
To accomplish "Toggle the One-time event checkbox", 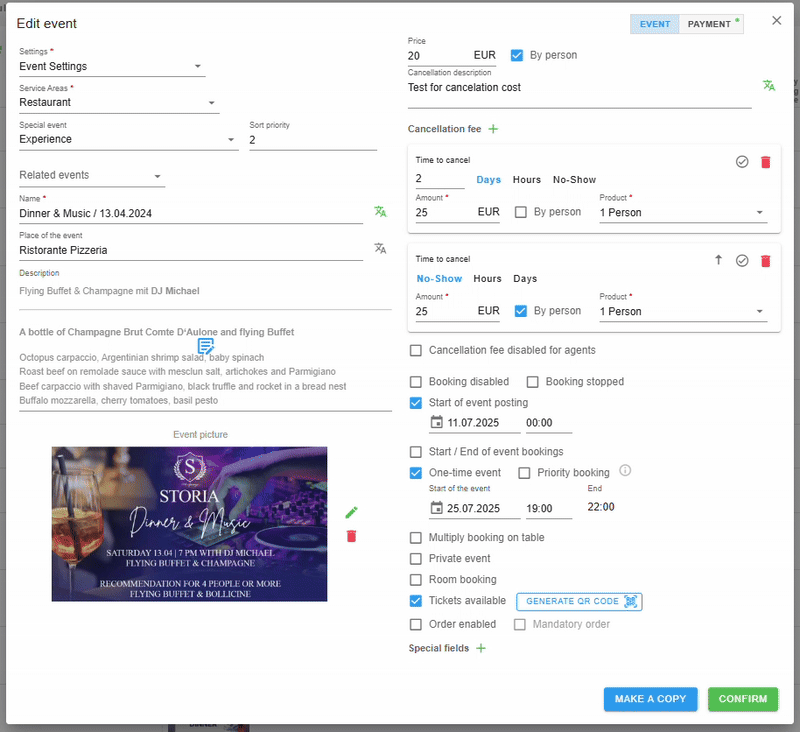I will (x=416, y=473).
